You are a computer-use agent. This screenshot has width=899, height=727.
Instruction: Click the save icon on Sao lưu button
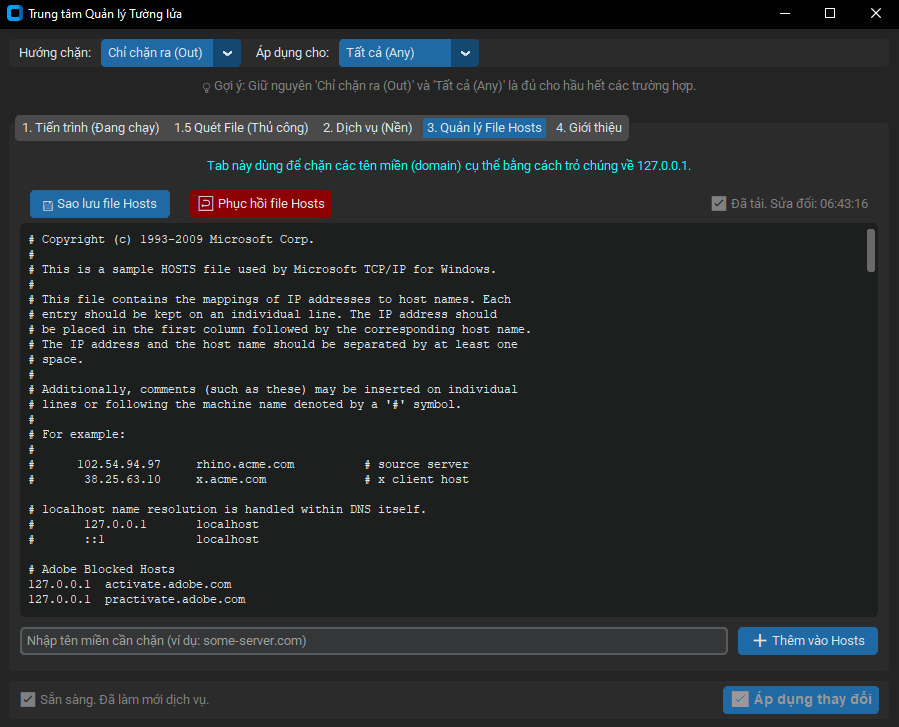coord(46,204)
